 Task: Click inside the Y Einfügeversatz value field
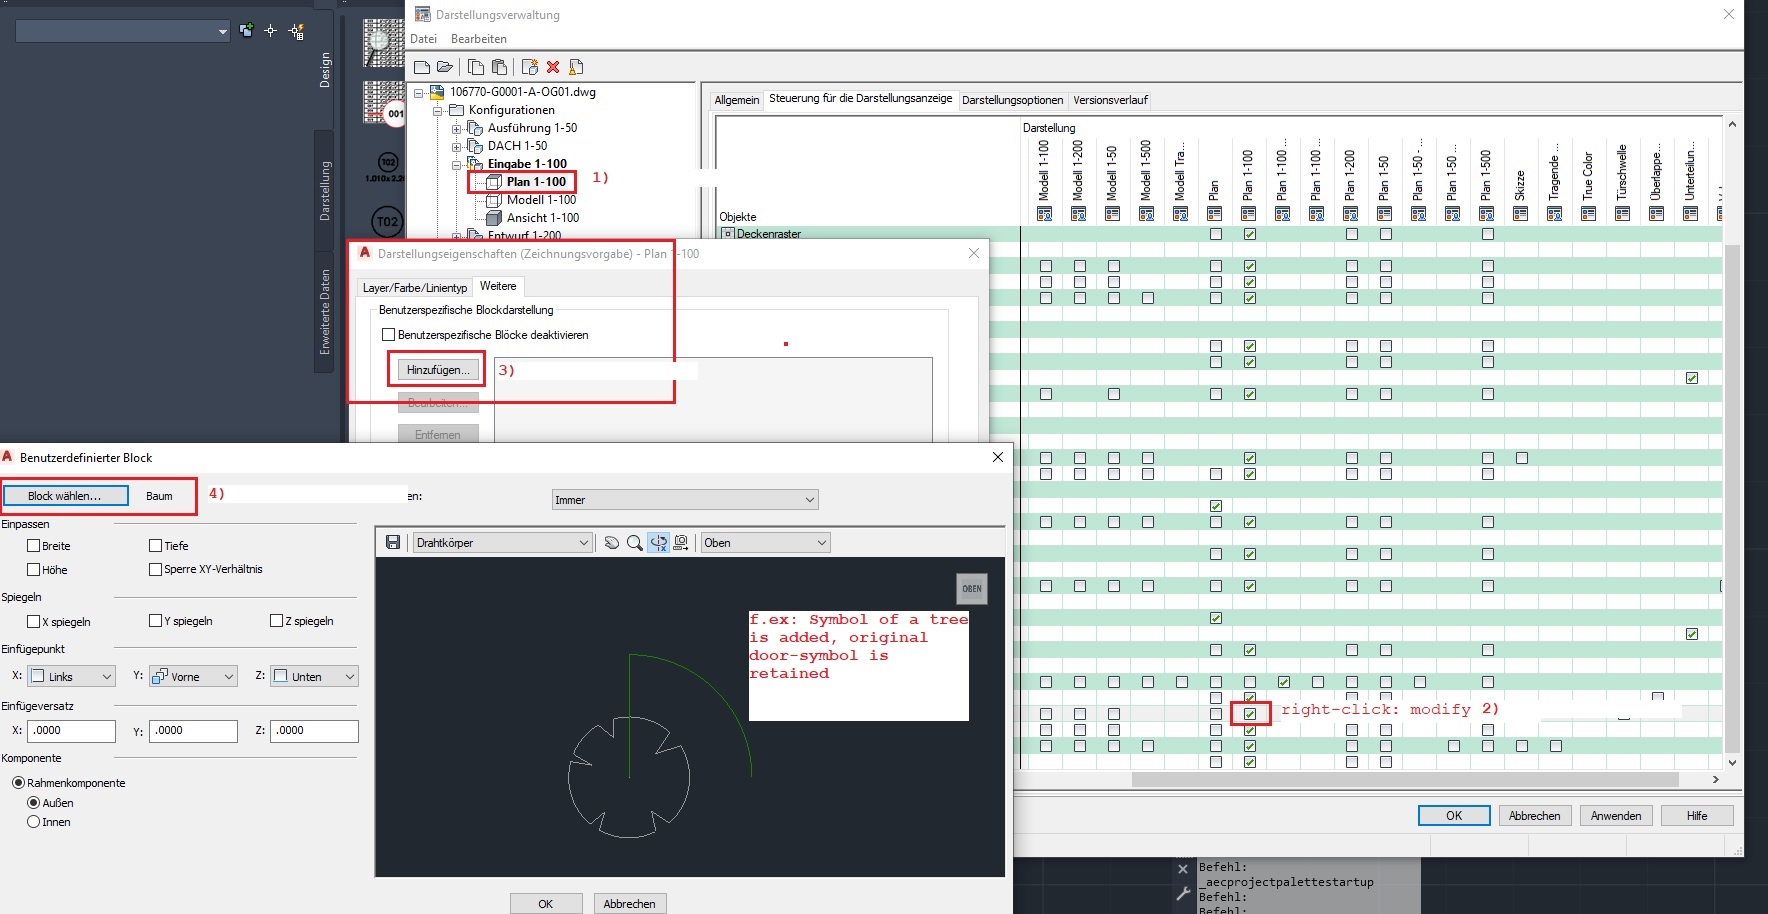coord(193,731)
